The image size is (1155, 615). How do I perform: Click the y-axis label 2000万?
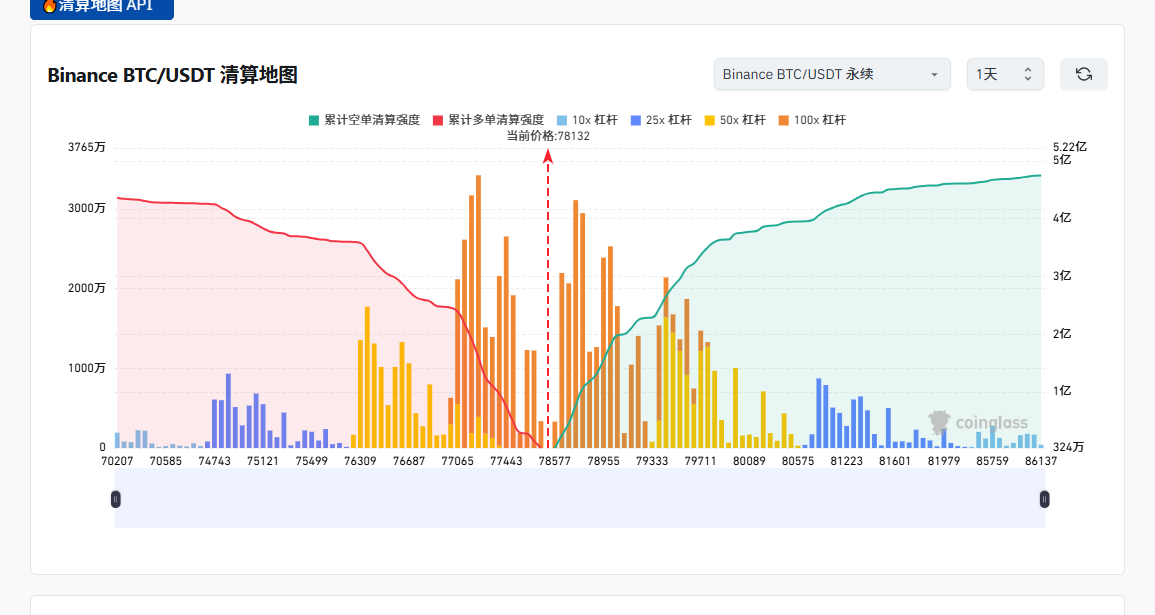87,288
